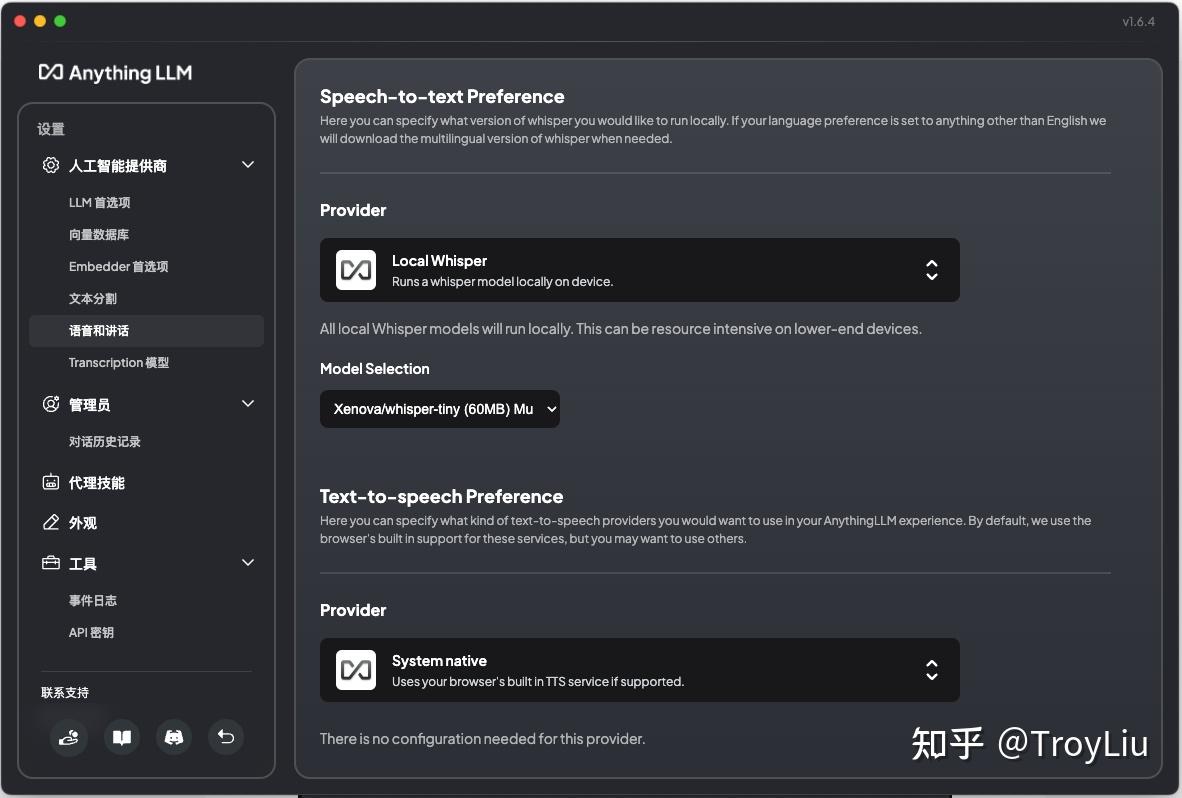The width and height of the screenshot is (1182, 798).
Task: Open 文本分割 settings page
Action: pyautogui.click(x=93, y=298)
